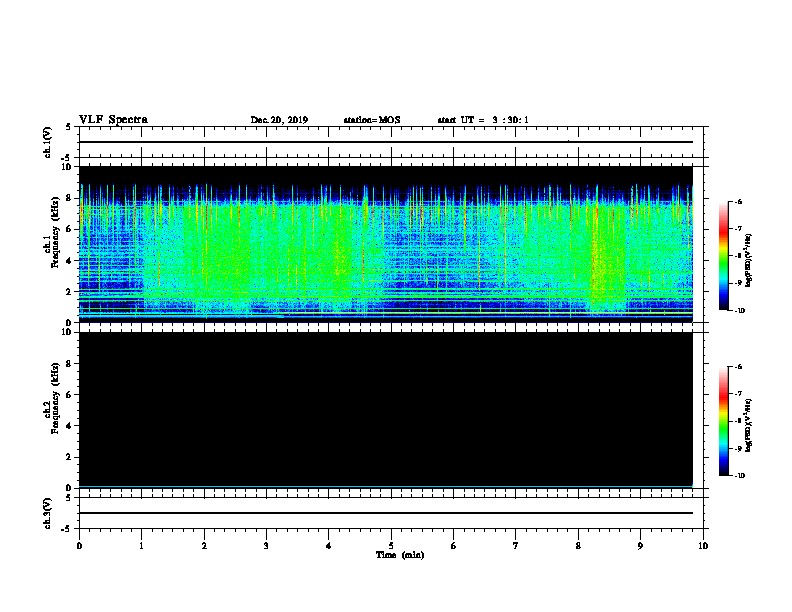This screenshot has height=612, width=792.
Task: Click time axis tick label "4"
Action: pos(329,546)
